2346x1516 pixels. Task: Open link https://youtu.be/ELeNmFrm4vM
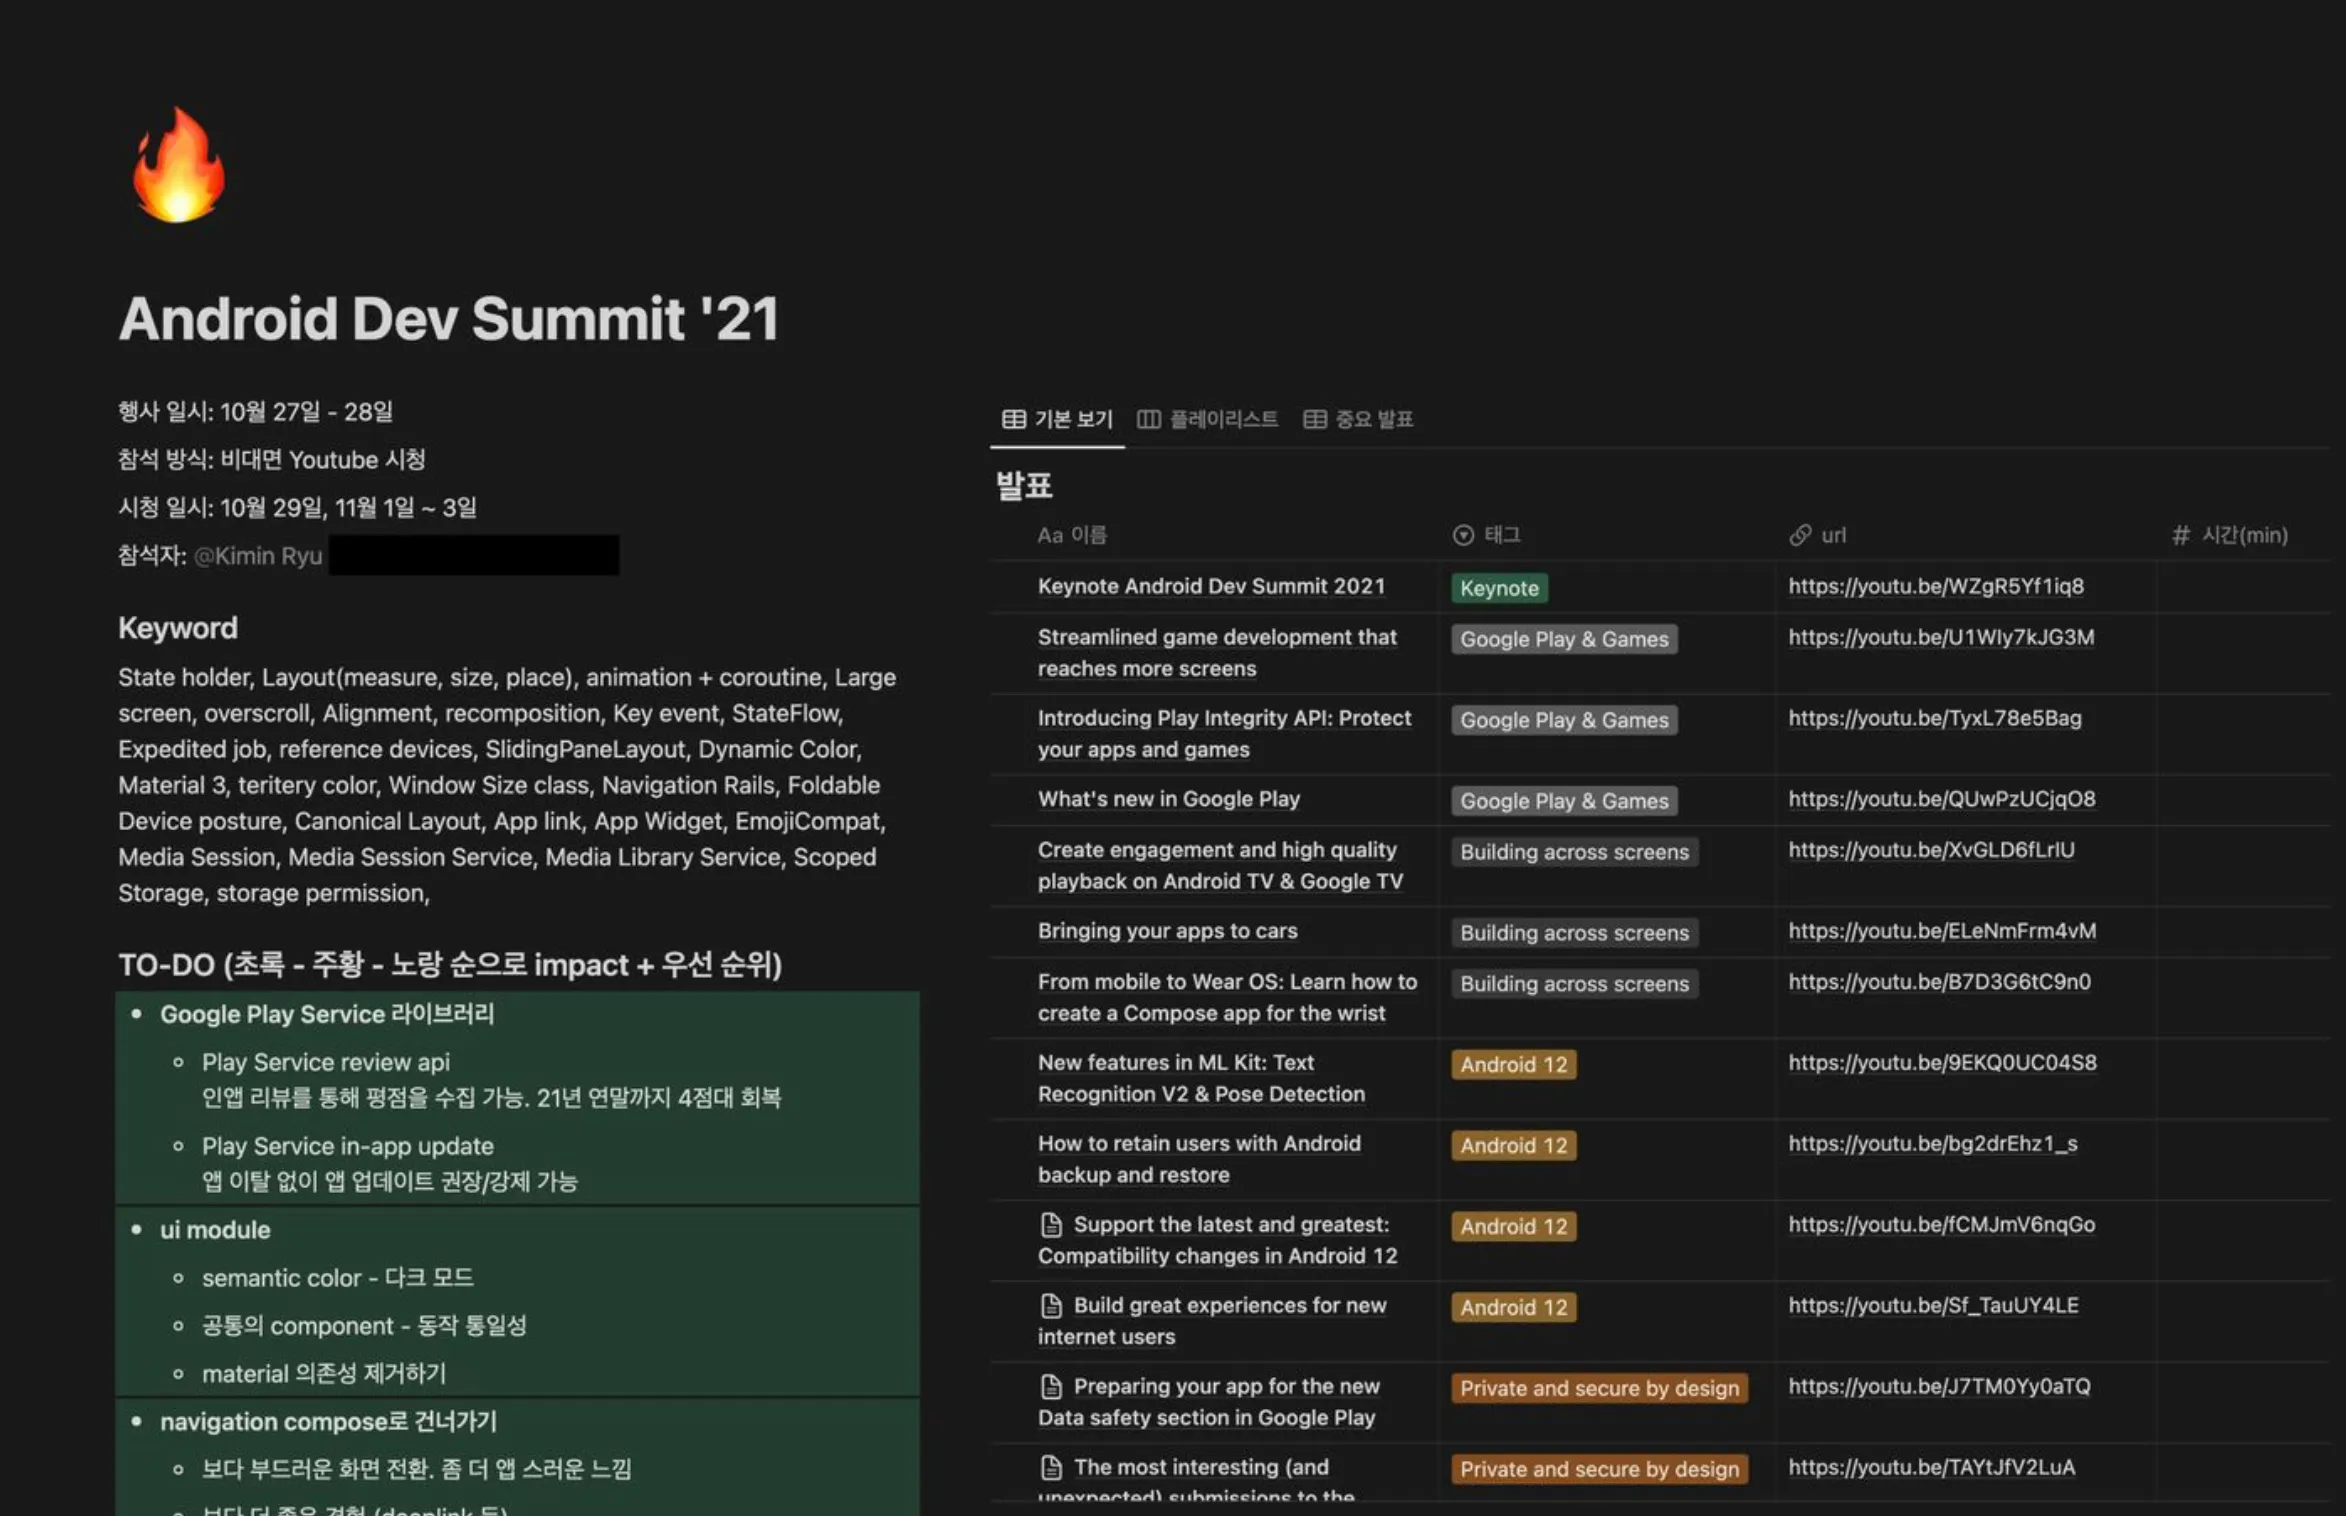pos(1942,932)
